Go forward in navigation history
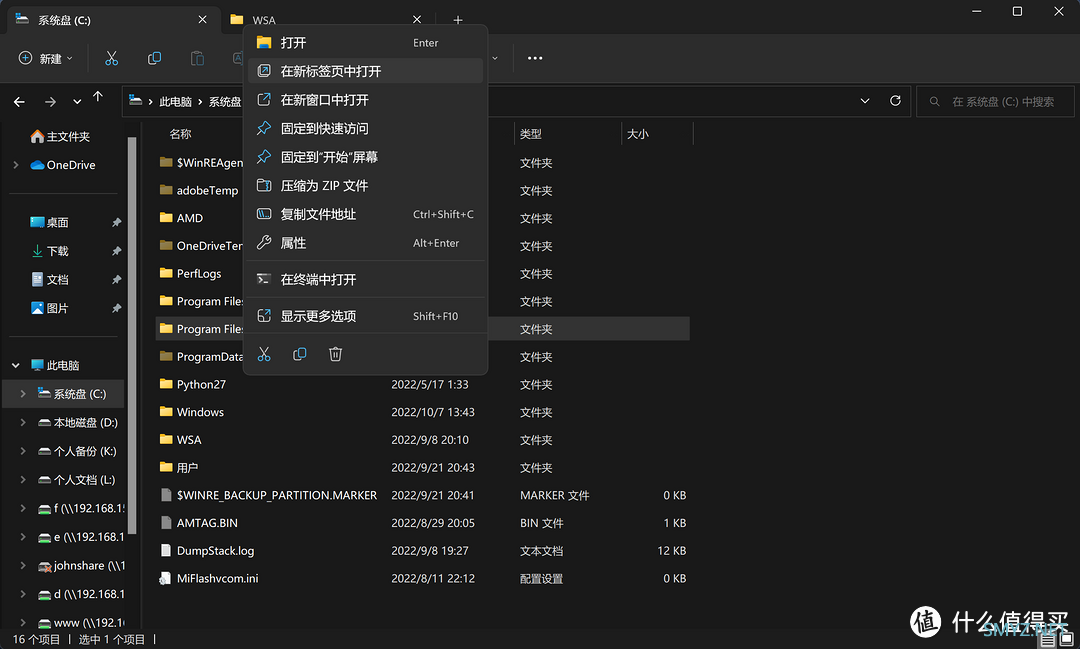 [x=50, y=102]
